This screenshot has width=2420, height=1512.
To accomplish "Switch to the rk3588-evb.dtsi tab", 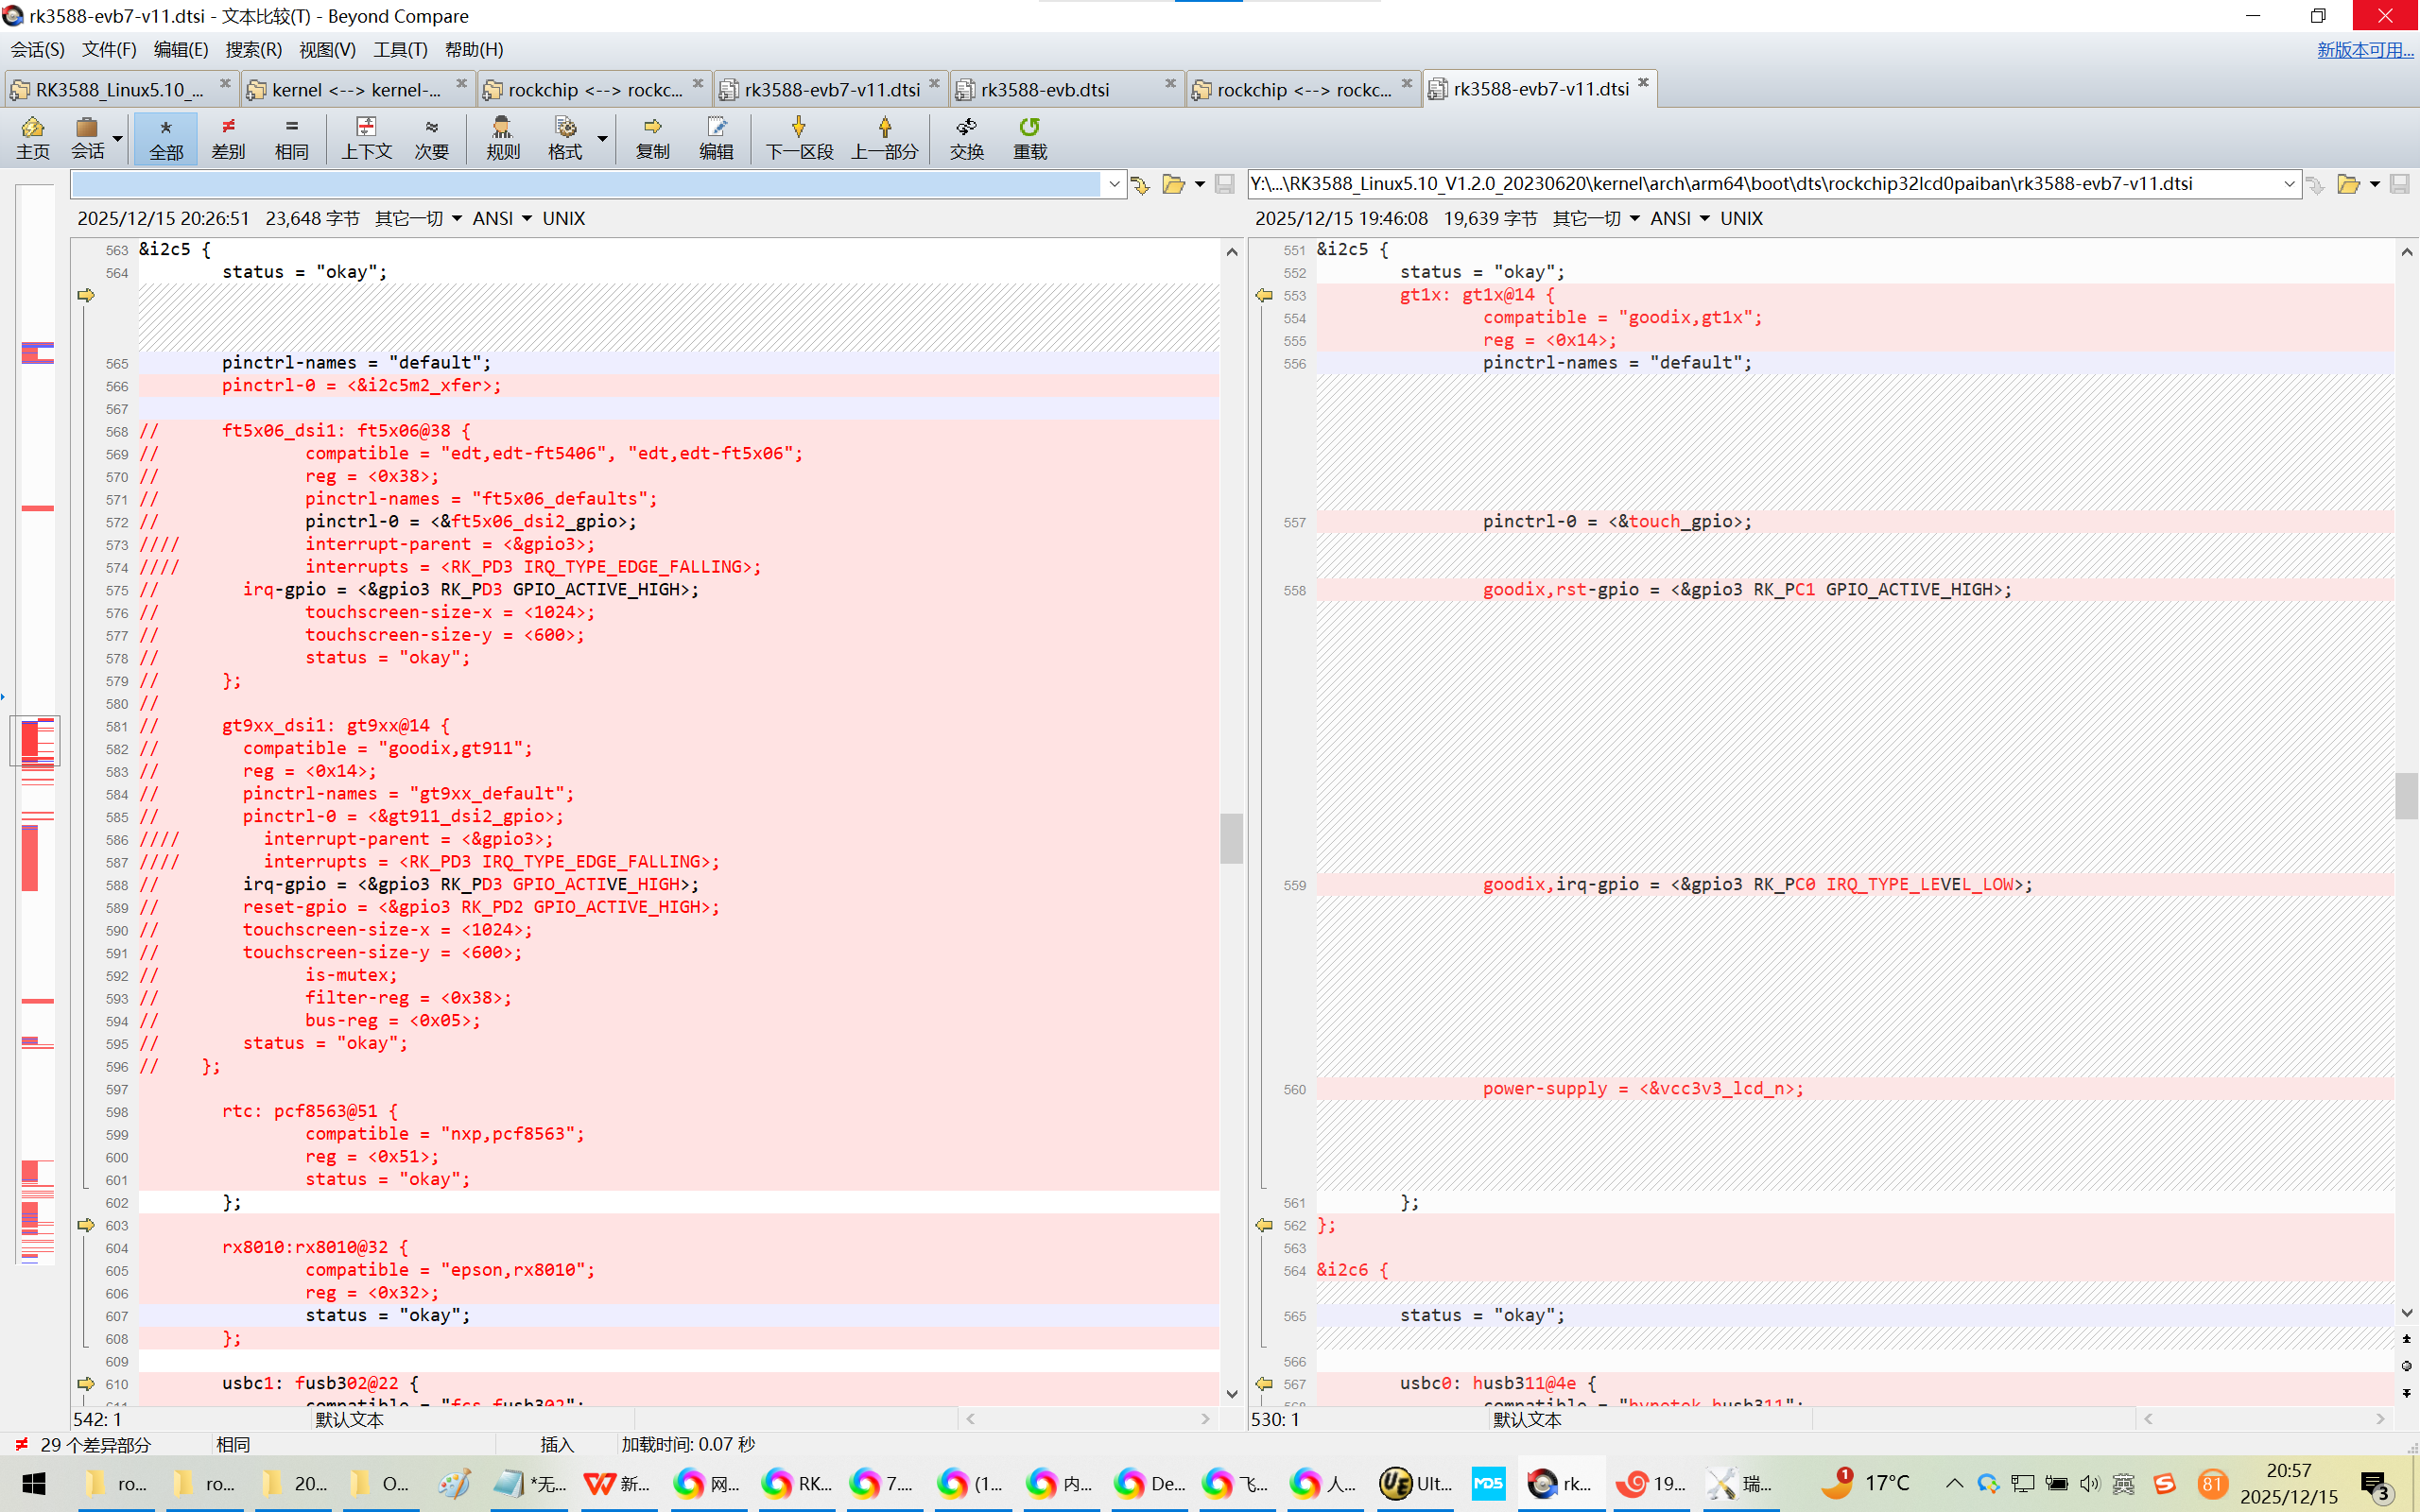I will [1045, 90].
